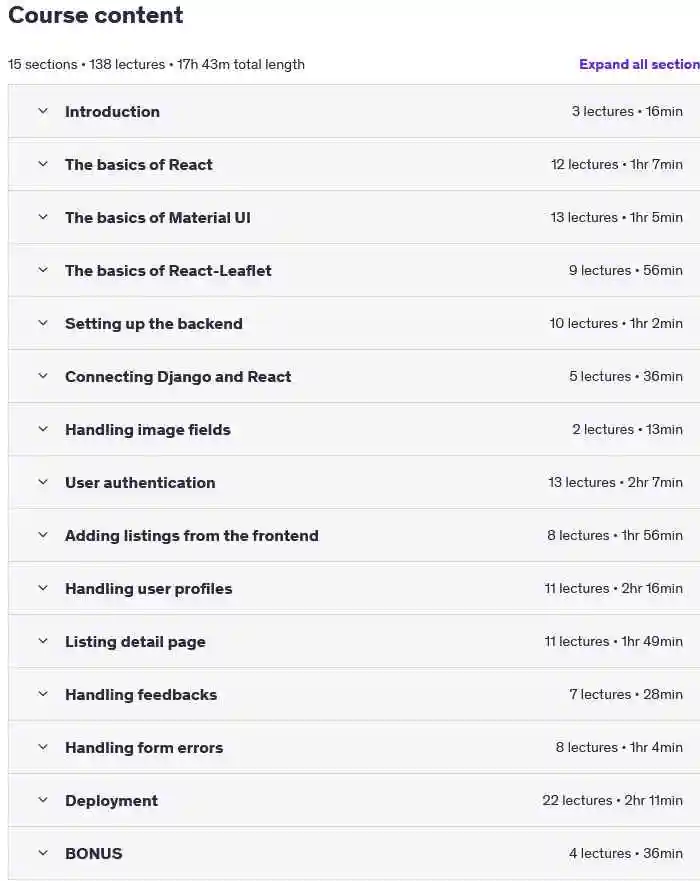700x881 pixels.
Task: Expand The basics of React chevron
Action: (43, 164)
